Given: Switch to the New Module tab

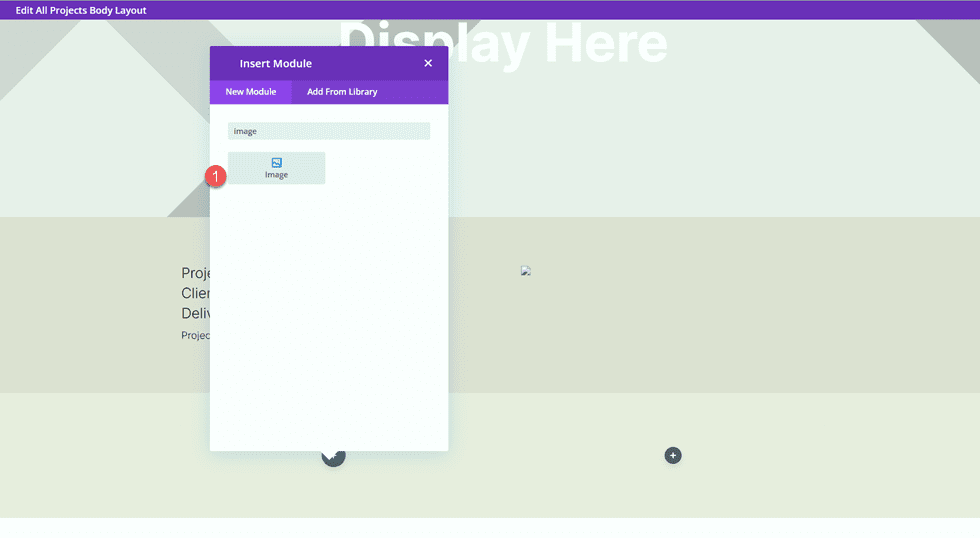Looking at the screenshot, I should tap(250, 92).
